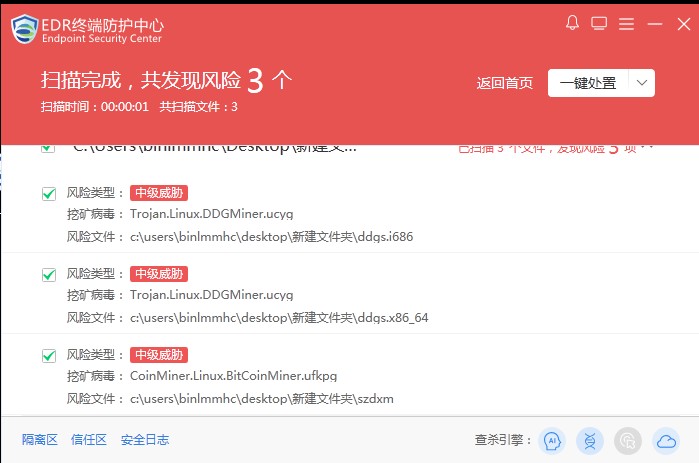Collapse the scanned folder results chevron
Viewport: 699px width, 463px height.
650,148
